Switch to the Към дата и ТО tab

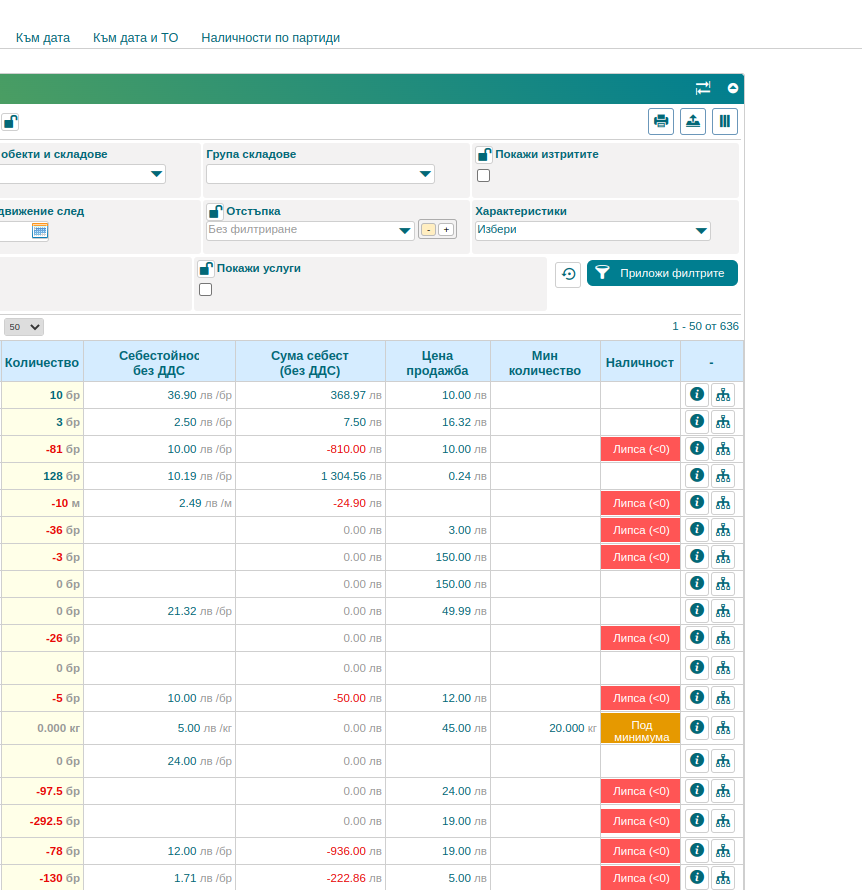pos(136,38)
